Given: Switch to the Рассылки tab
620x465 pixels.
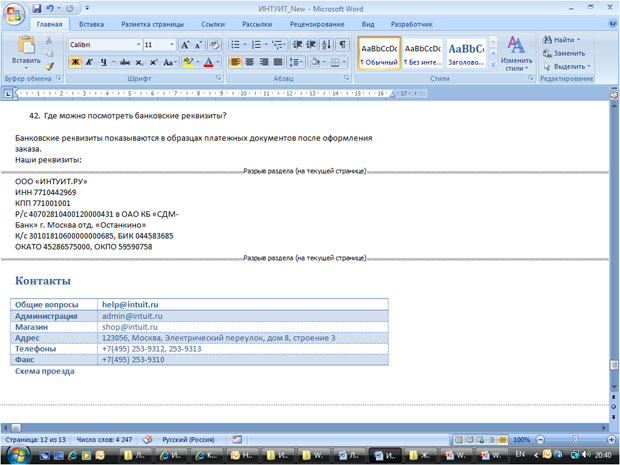Looking at the screenshot, I should (257, 24).
